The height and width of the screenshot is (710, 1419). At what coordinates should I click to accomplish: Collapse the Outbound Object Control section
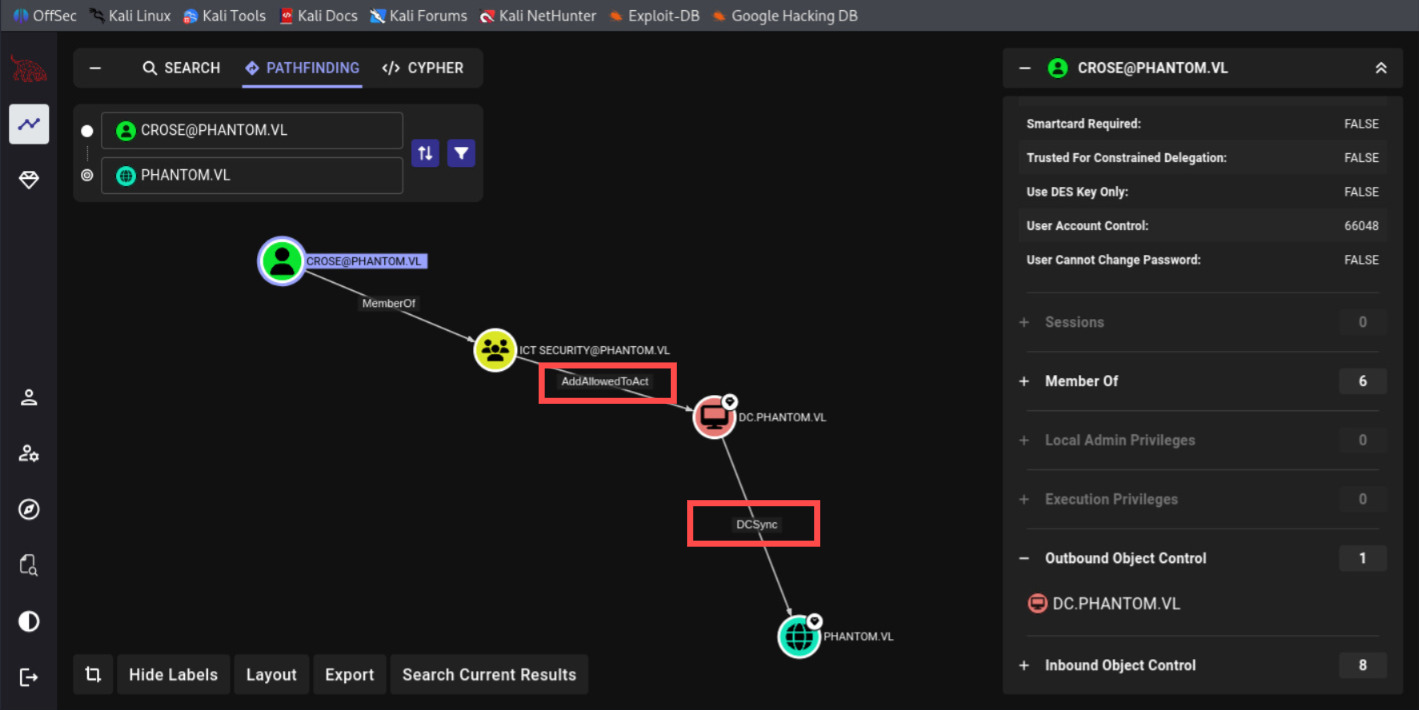point(1024,558)
